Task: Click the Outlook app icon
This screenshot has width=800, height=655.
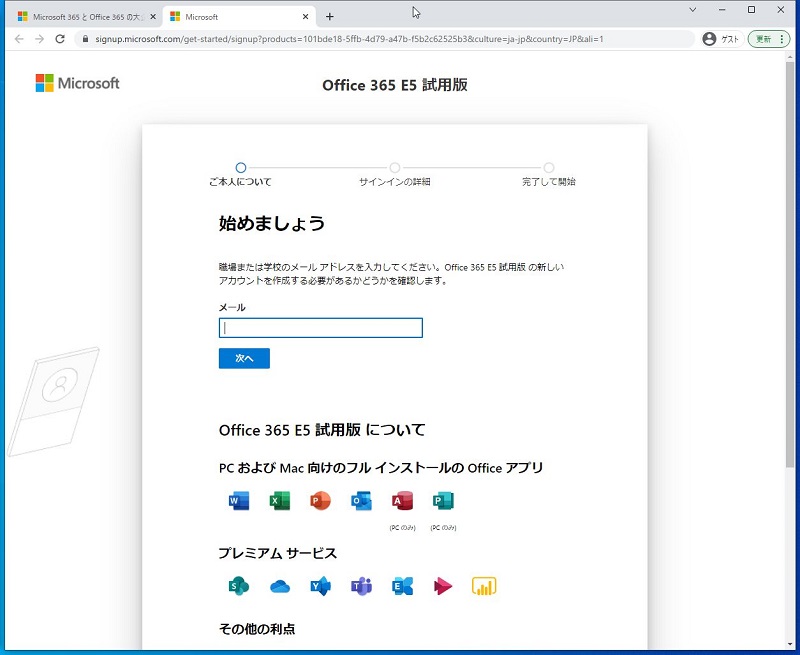Action: pyautogui.click(x=361, y=501)
